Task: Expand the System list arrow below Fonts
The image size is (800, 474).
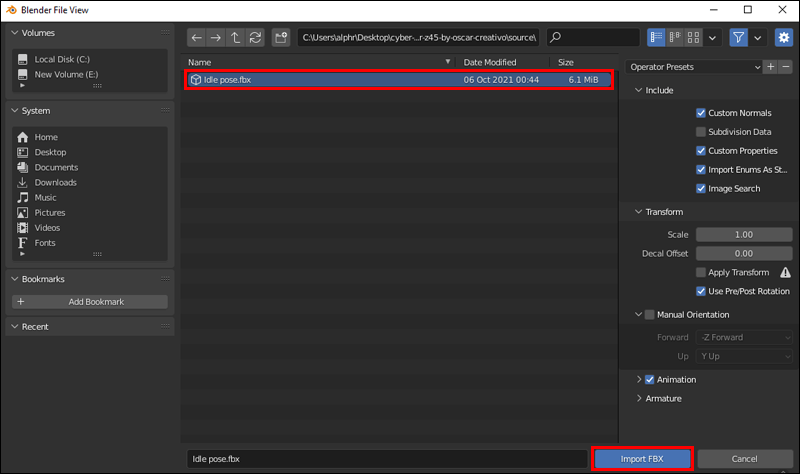Action: pyautogui.click(x=22, y=254)
